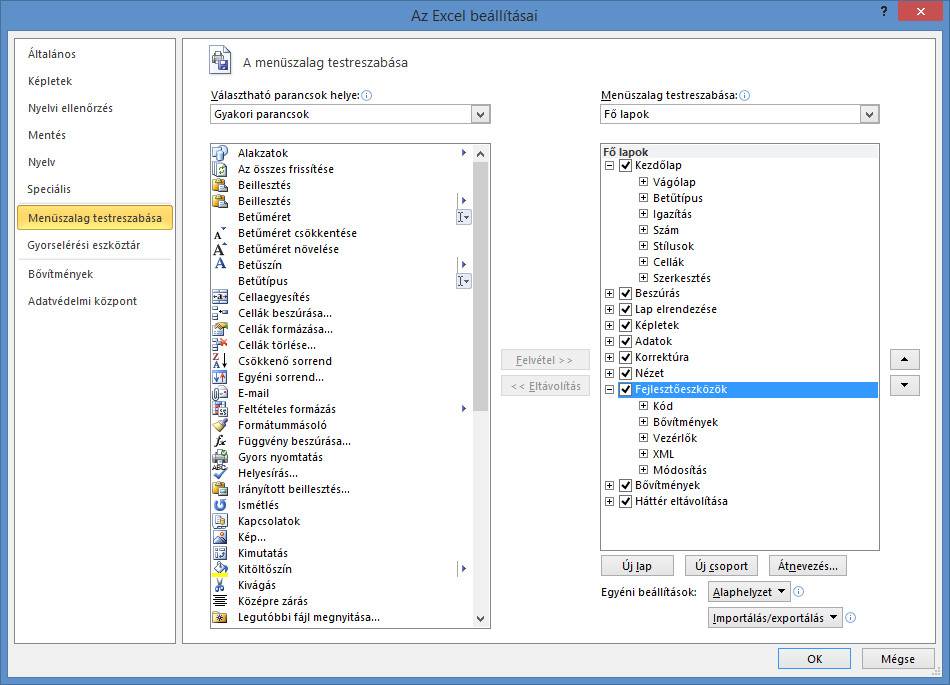Screen dimensions: 950x685
Task: Click the Cellák formázása icon
Action: pos(220,329)
